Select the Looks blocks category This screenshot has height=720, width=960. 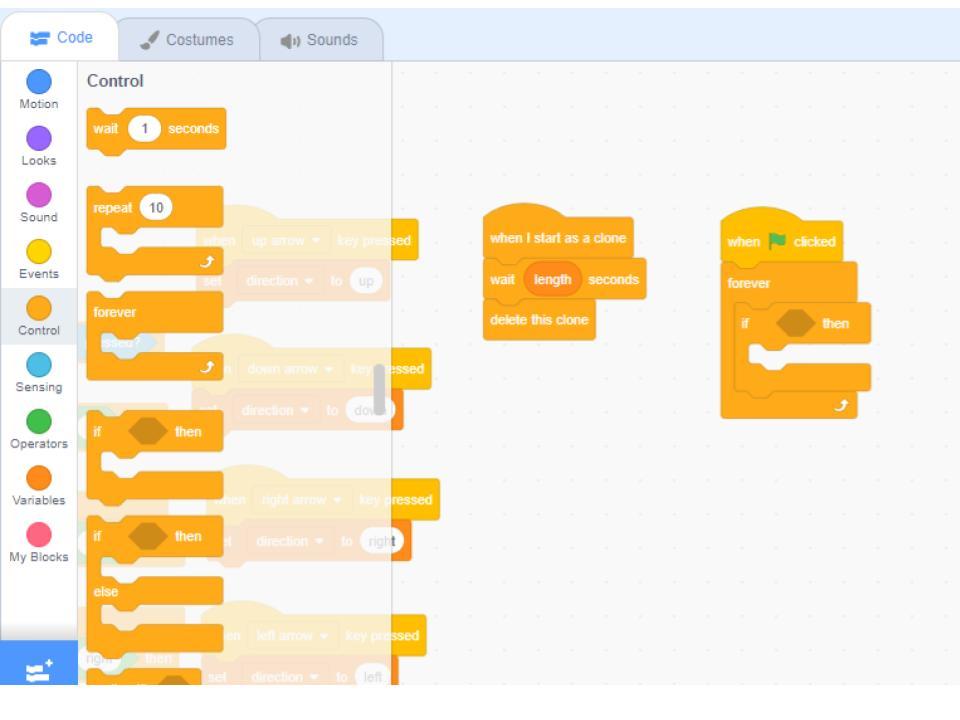point(39,145)
